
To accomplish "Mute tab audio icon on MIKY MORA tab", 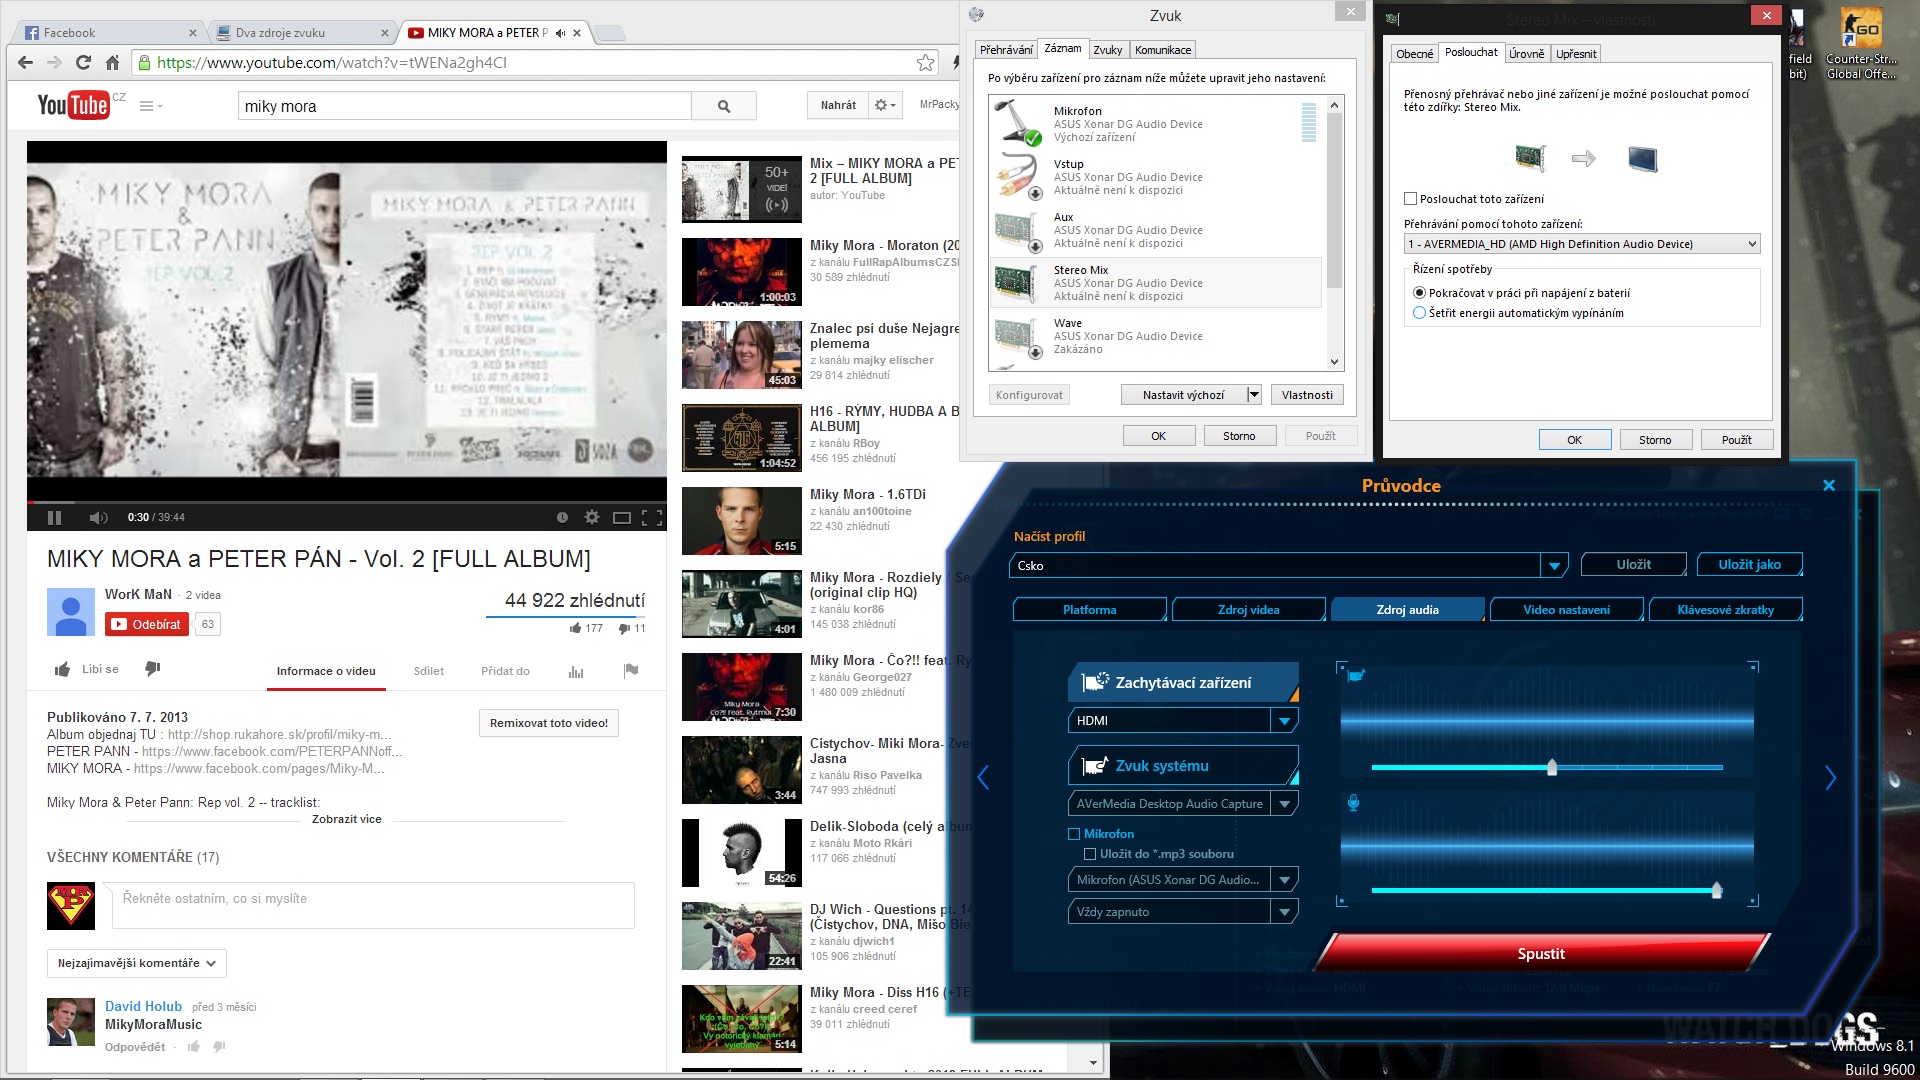I will pyautogui.click(x=560, y=33).
